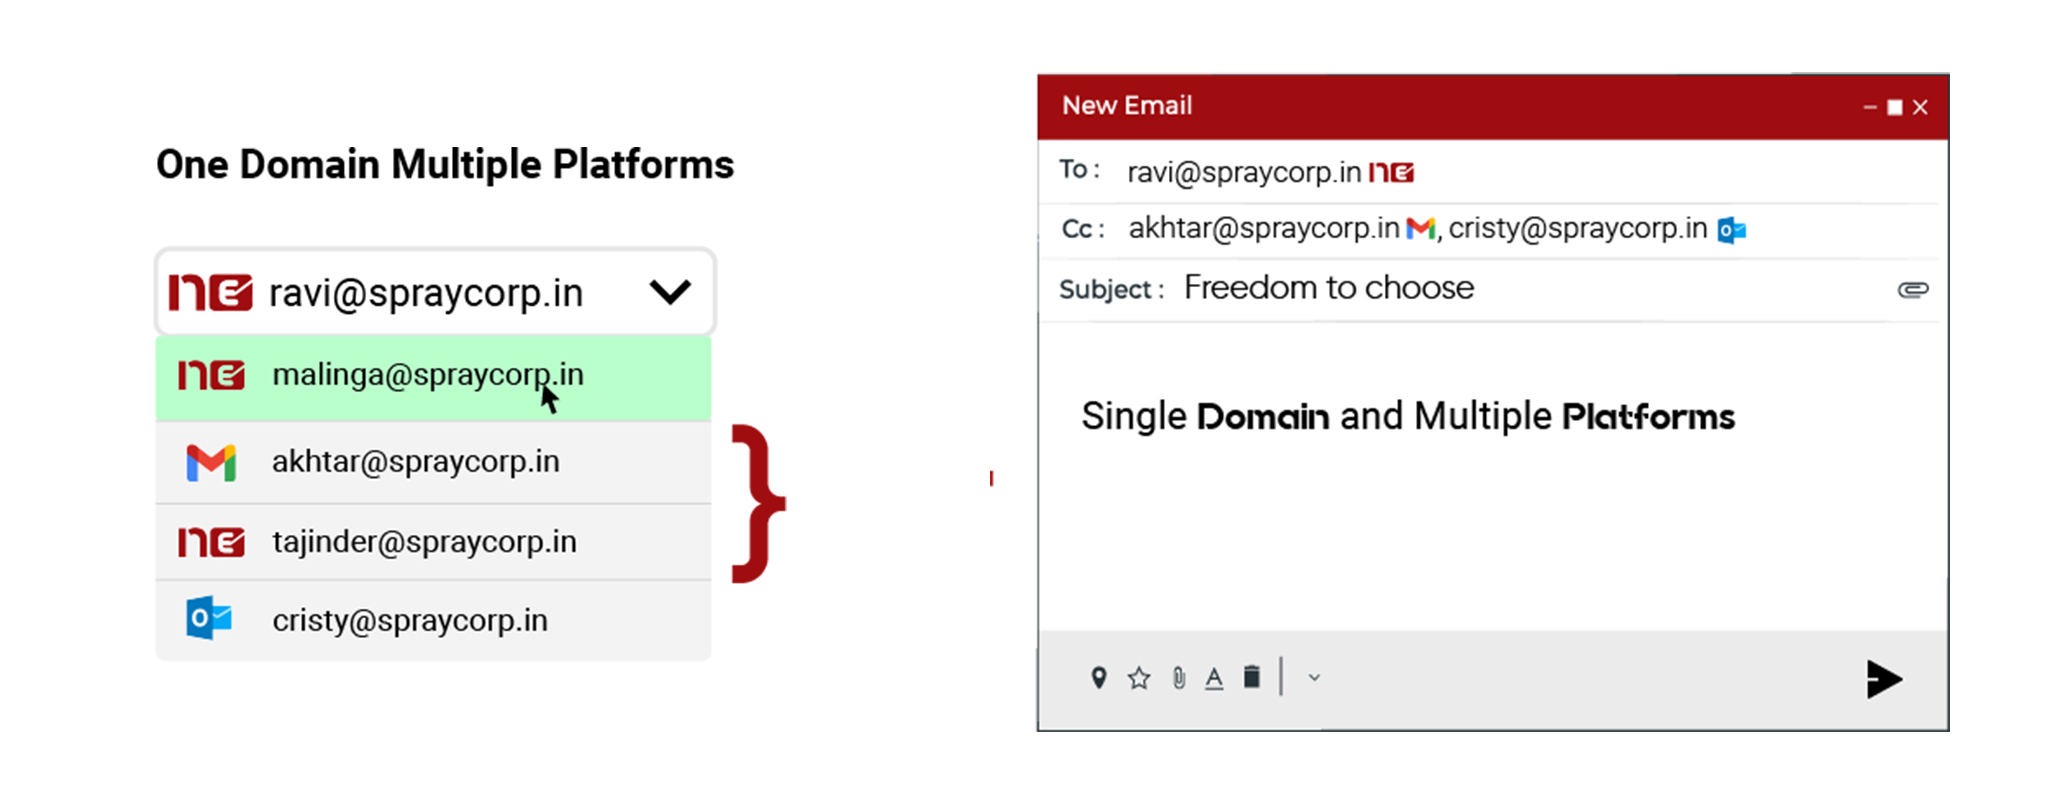Click the location pin icon in compose toolbar

coord(1098,679)
